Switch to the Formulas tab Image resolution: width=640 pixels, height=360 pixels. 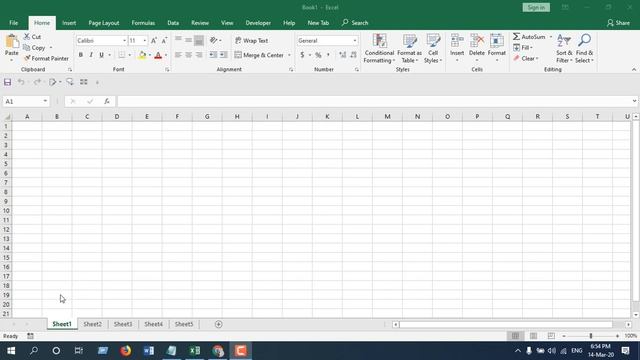[143, 23]
